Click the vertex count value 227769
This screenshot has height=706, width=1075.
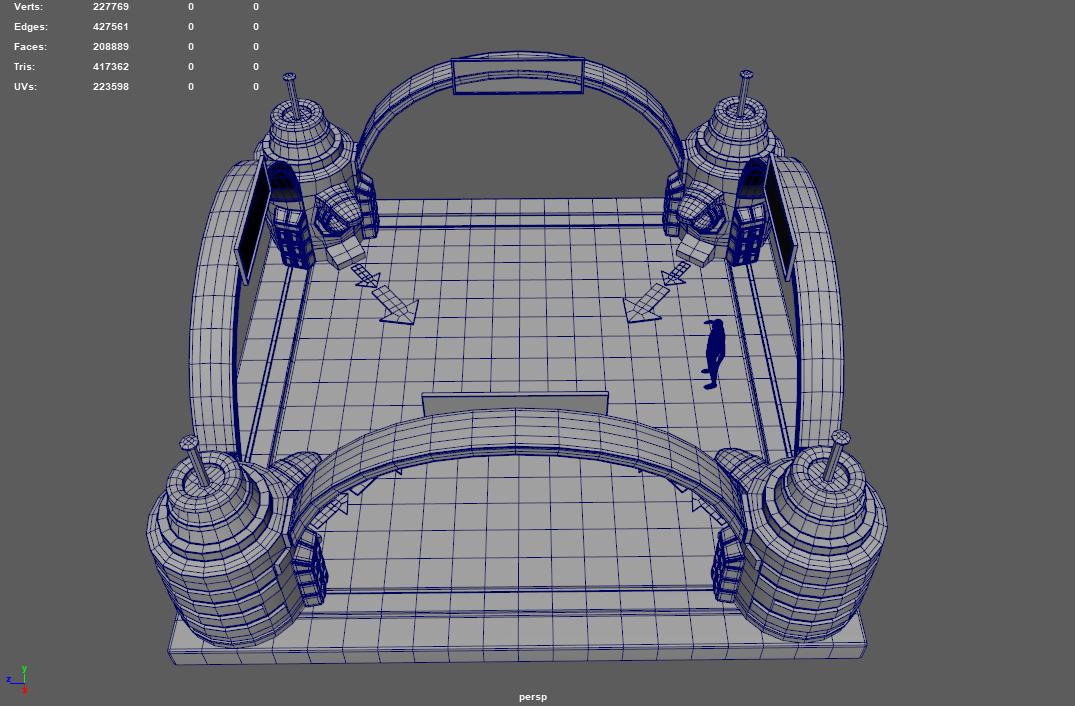110,7
